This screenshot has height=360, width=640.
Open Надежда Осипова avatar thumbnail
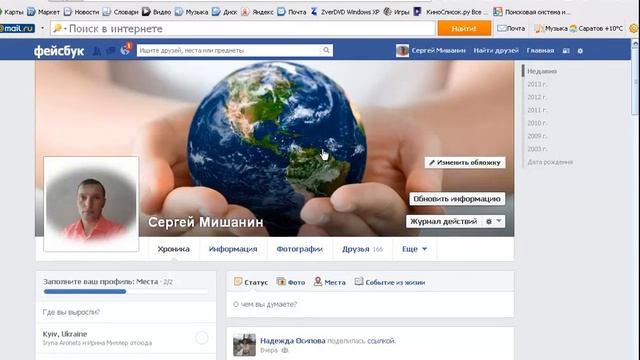coord(244,345)
